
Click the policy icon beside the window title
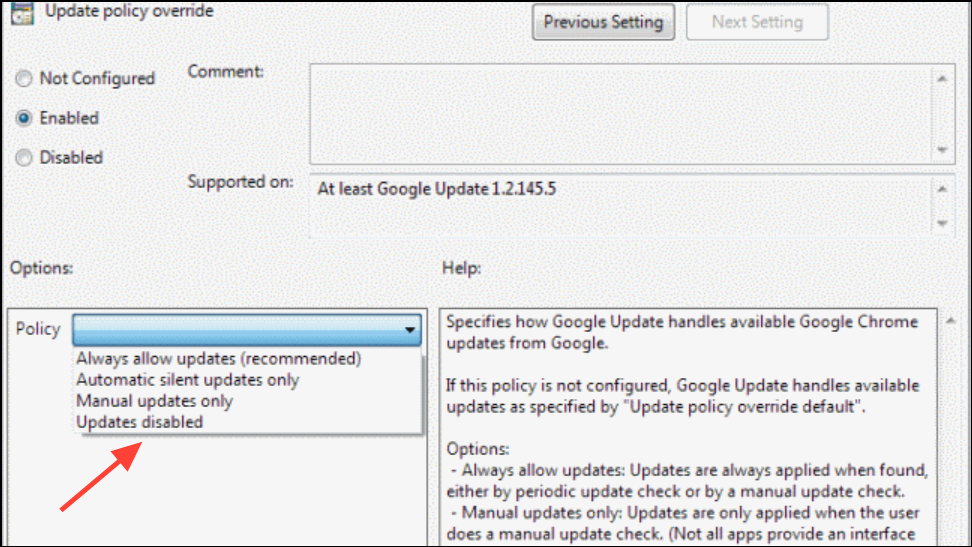click(22, 12)
